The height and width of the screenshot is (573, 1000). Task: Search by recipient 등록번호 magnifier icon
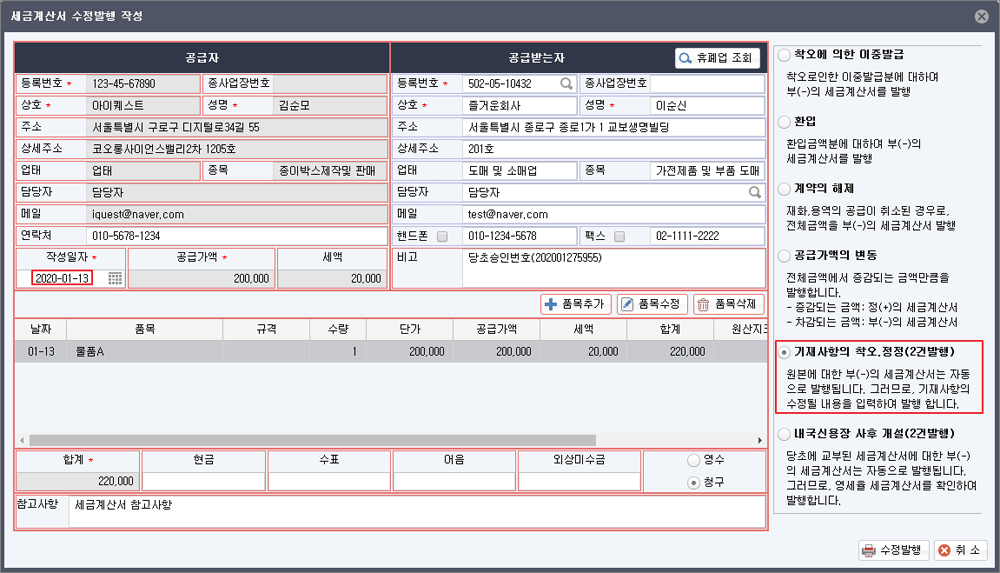click(x=566, y=84)
